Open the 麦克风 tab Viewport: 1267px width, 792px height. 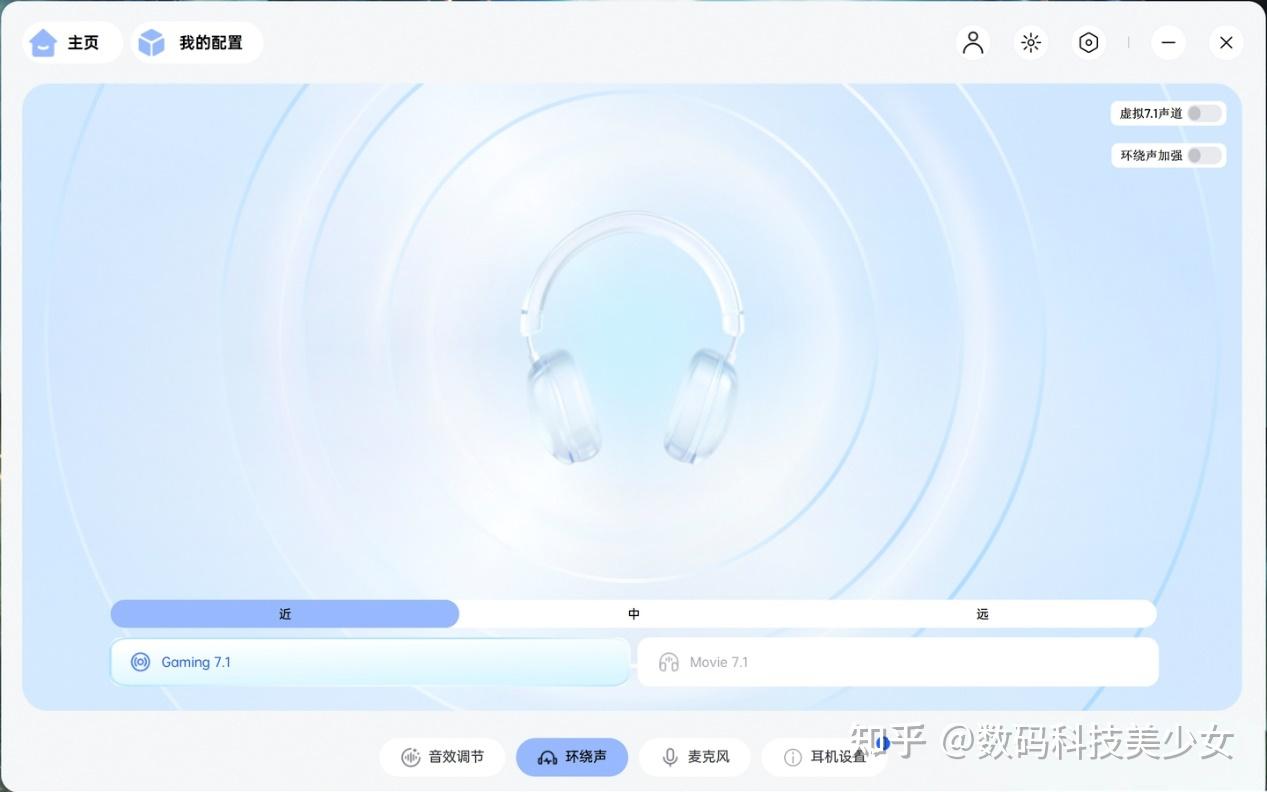[x=696, y=757]
